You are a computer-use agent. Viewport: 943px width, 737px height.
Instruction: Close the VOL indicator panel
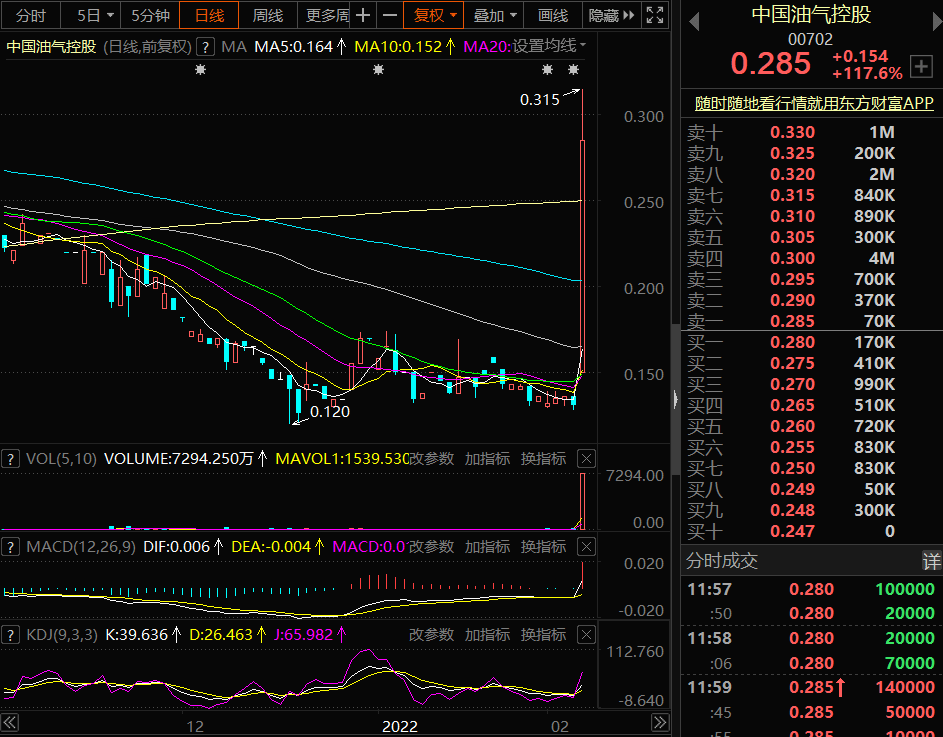point(587,459)
